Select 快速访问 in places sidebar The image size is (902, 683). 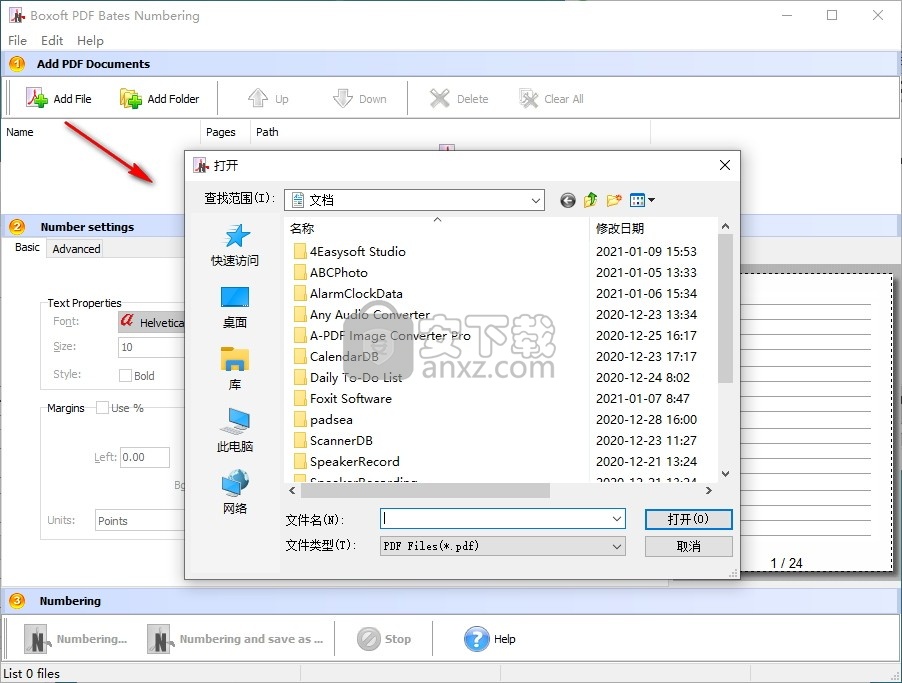(235, 246)
